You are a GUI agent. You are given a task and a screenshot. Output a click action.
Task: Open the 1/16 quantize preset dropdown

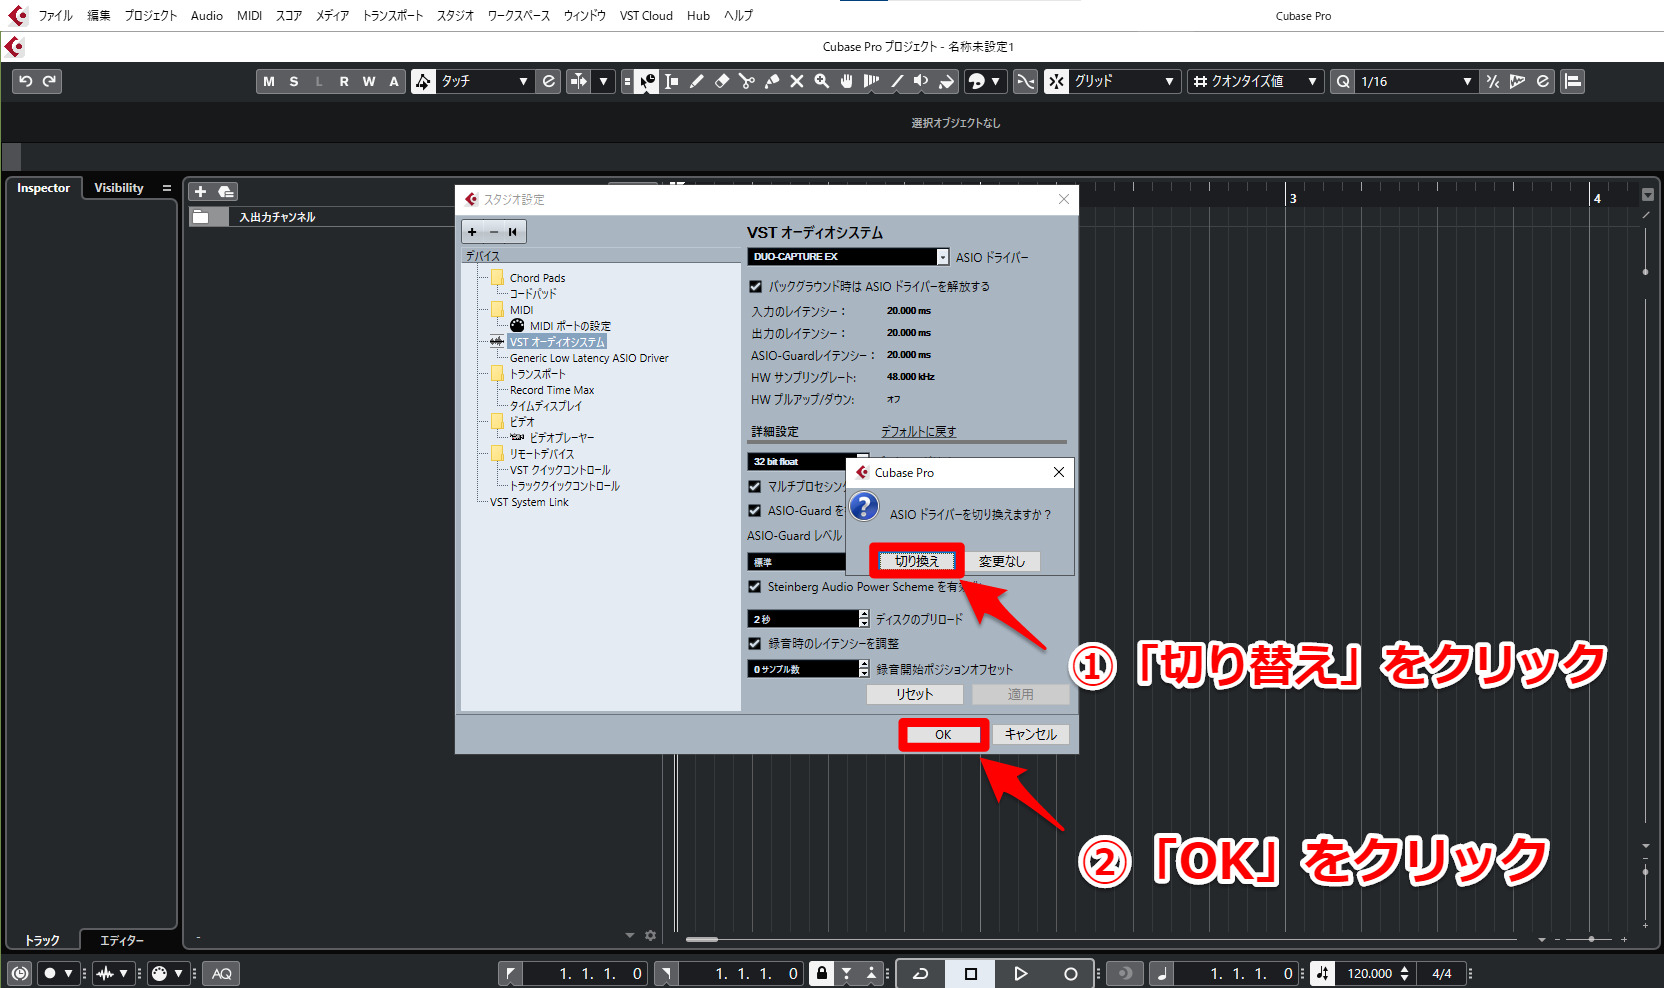pos(1416,81)
